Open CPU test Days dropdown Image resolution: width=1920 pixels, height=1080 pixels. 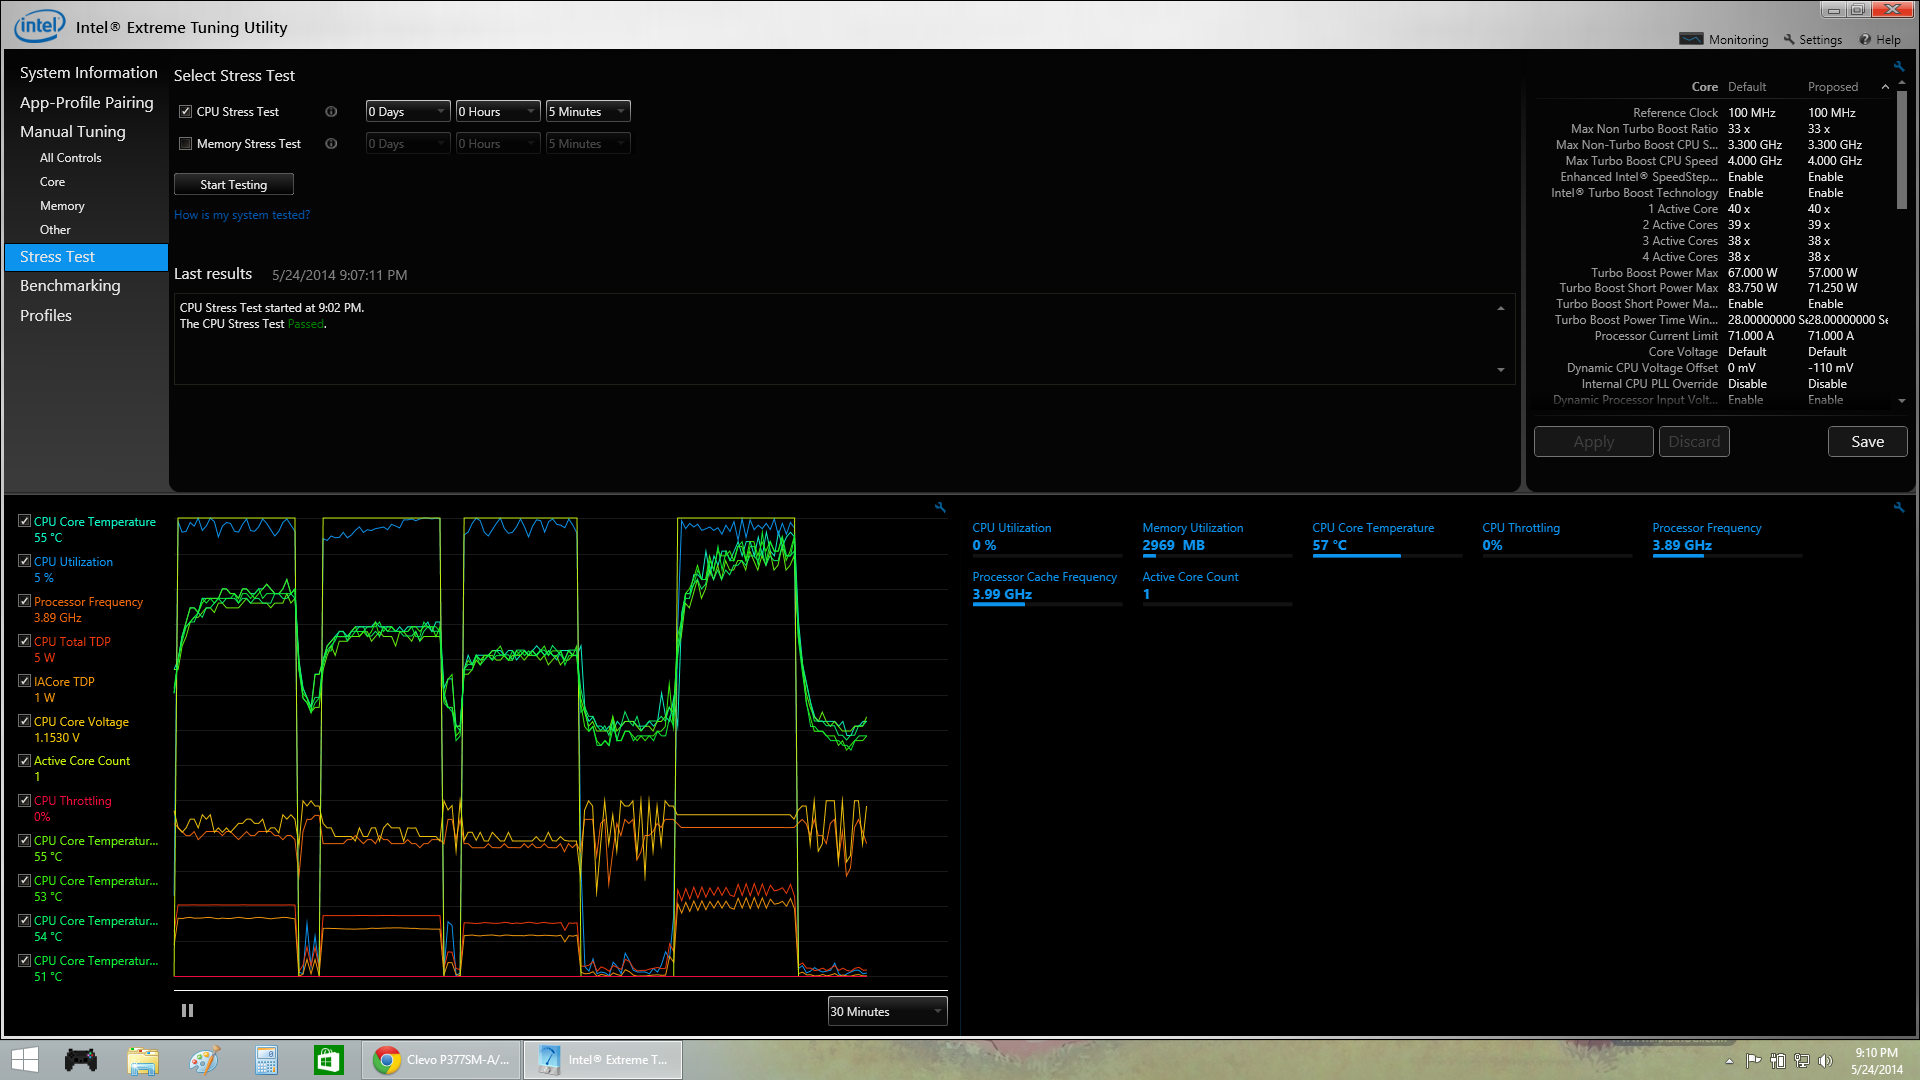tap(408, 112)
